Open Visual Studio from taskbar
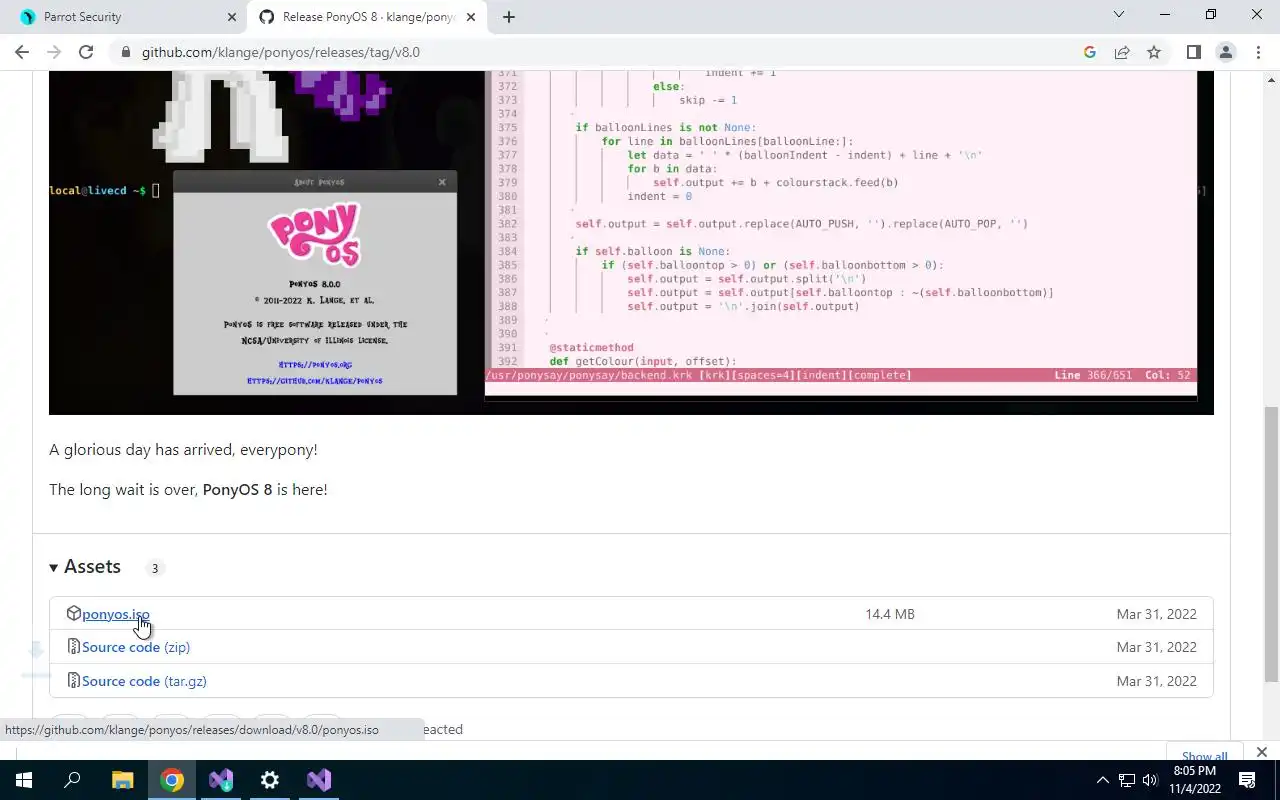Image resolution: width=1280 pixels, height=800 pixels. (x=319, y=780)
